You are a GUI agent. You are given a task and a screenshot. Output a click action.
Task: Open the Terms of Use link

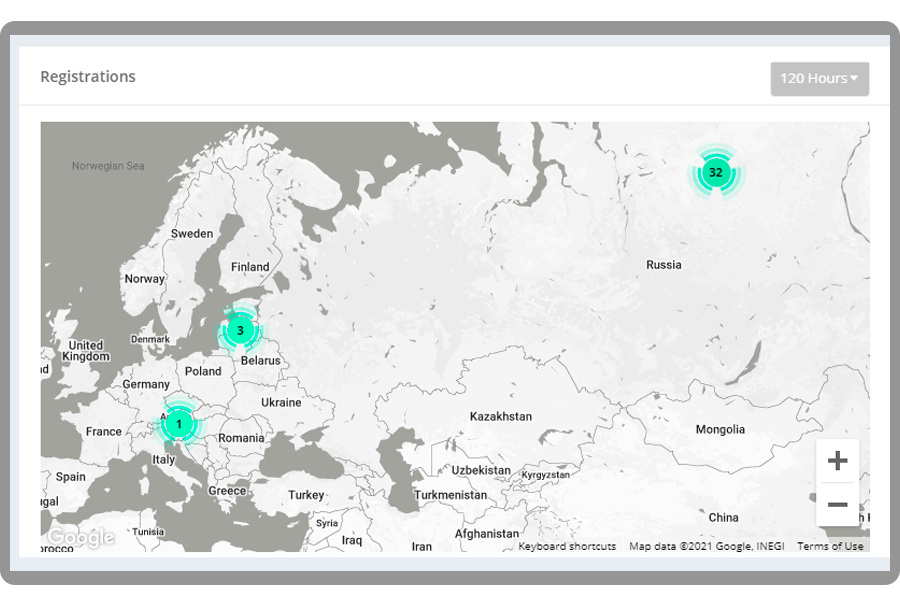click(x=831, y=546)
